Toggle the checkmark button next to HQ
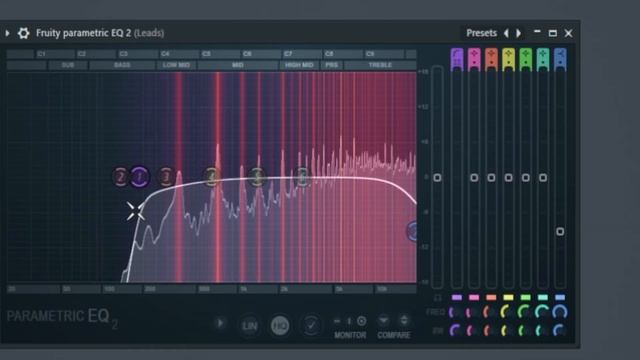Image resolution: width=640 pixels, height=360 pixels. point(311,326)
